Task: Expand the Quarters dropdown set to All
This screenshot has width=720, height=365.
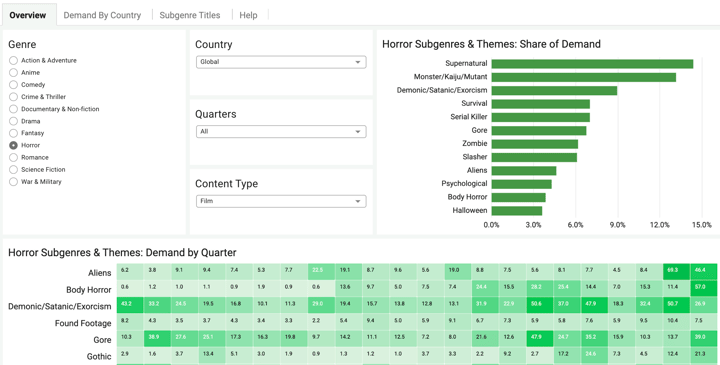Action: coord(281,132)
